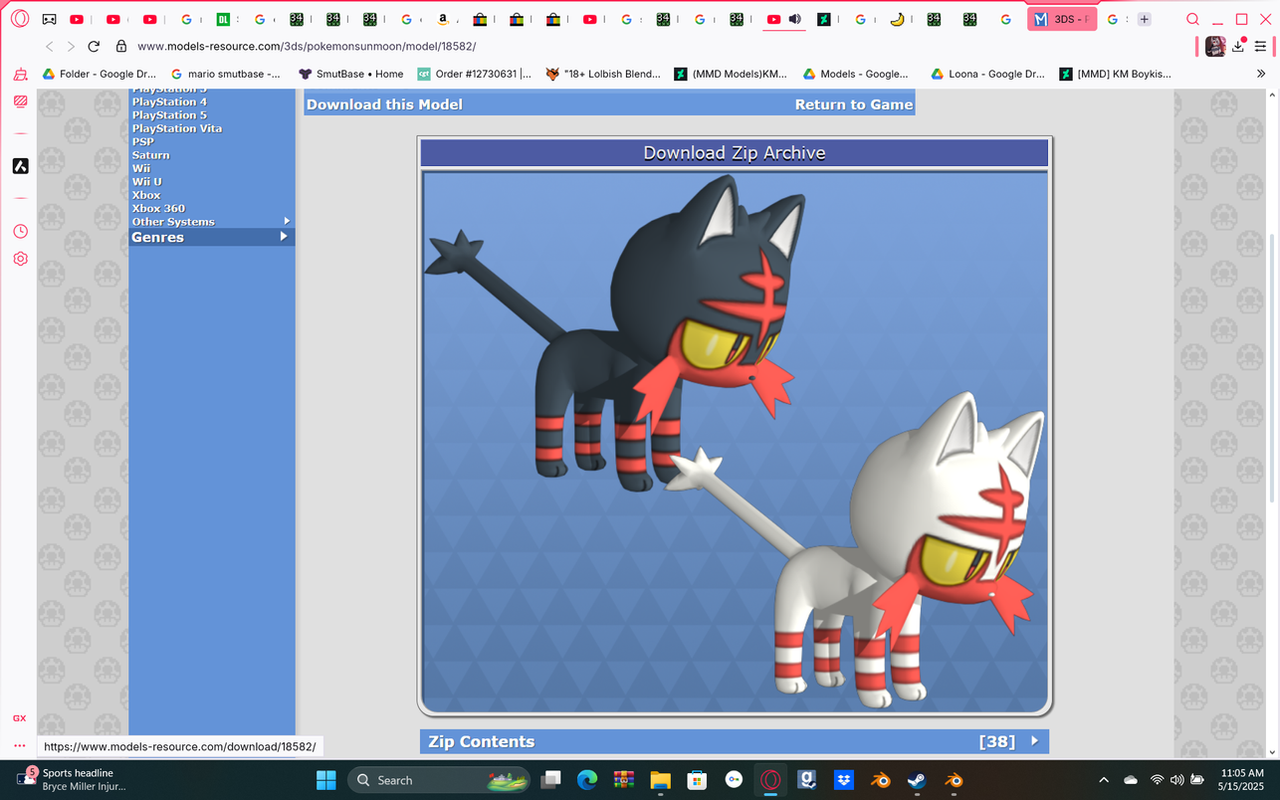This screenshot has width=1280, height=800.
Task: Open File Explorer from the taskbar
Action: pos(660,780)
